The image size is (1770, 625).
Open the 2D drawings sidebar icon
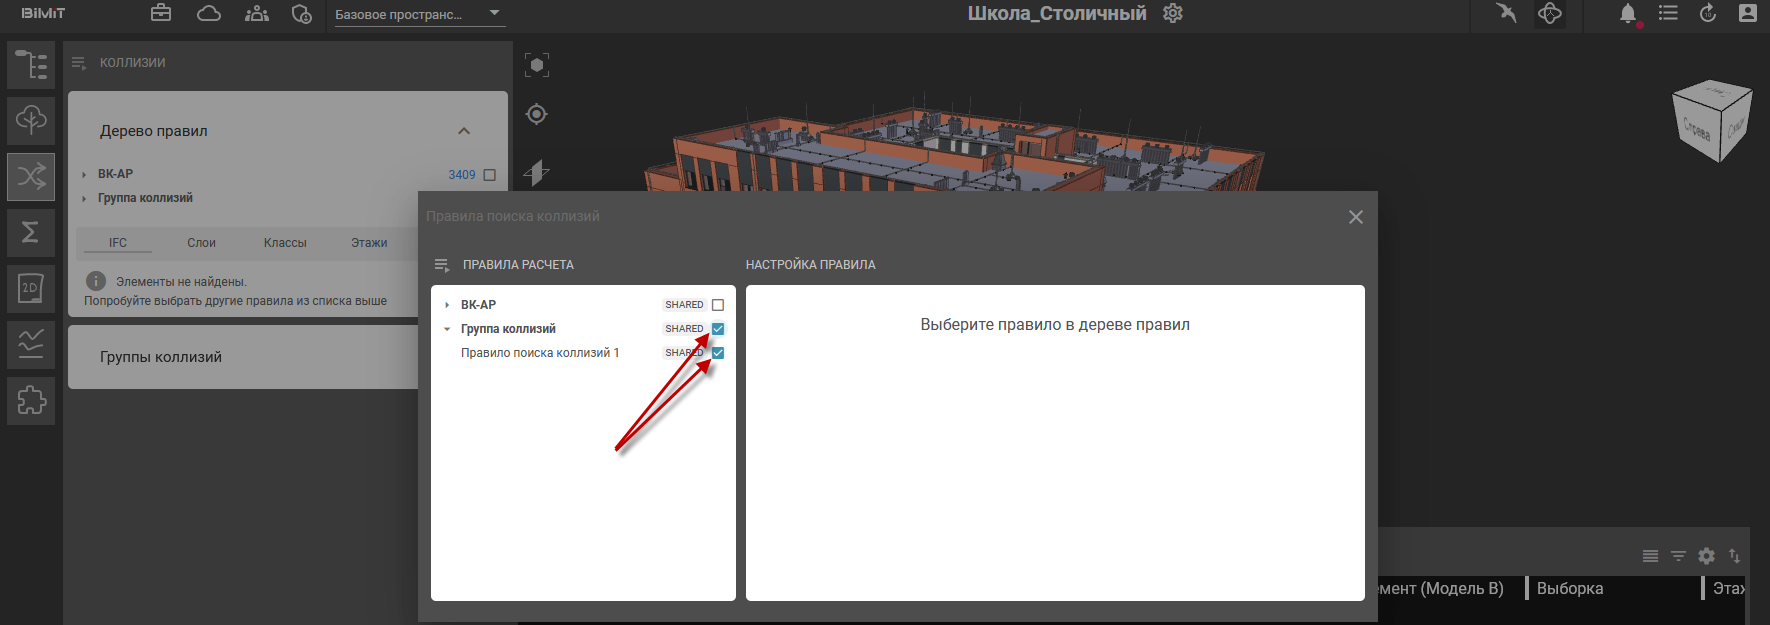click(31, 289)
